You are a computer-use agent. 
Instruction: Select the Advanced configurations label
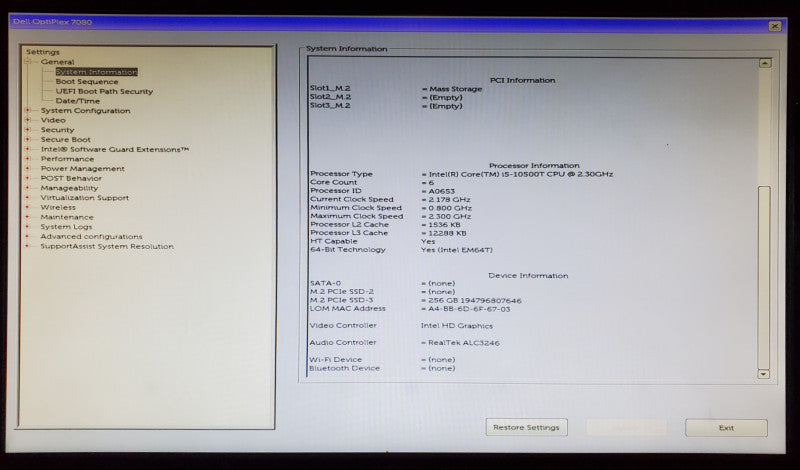[x=91, y=236]
